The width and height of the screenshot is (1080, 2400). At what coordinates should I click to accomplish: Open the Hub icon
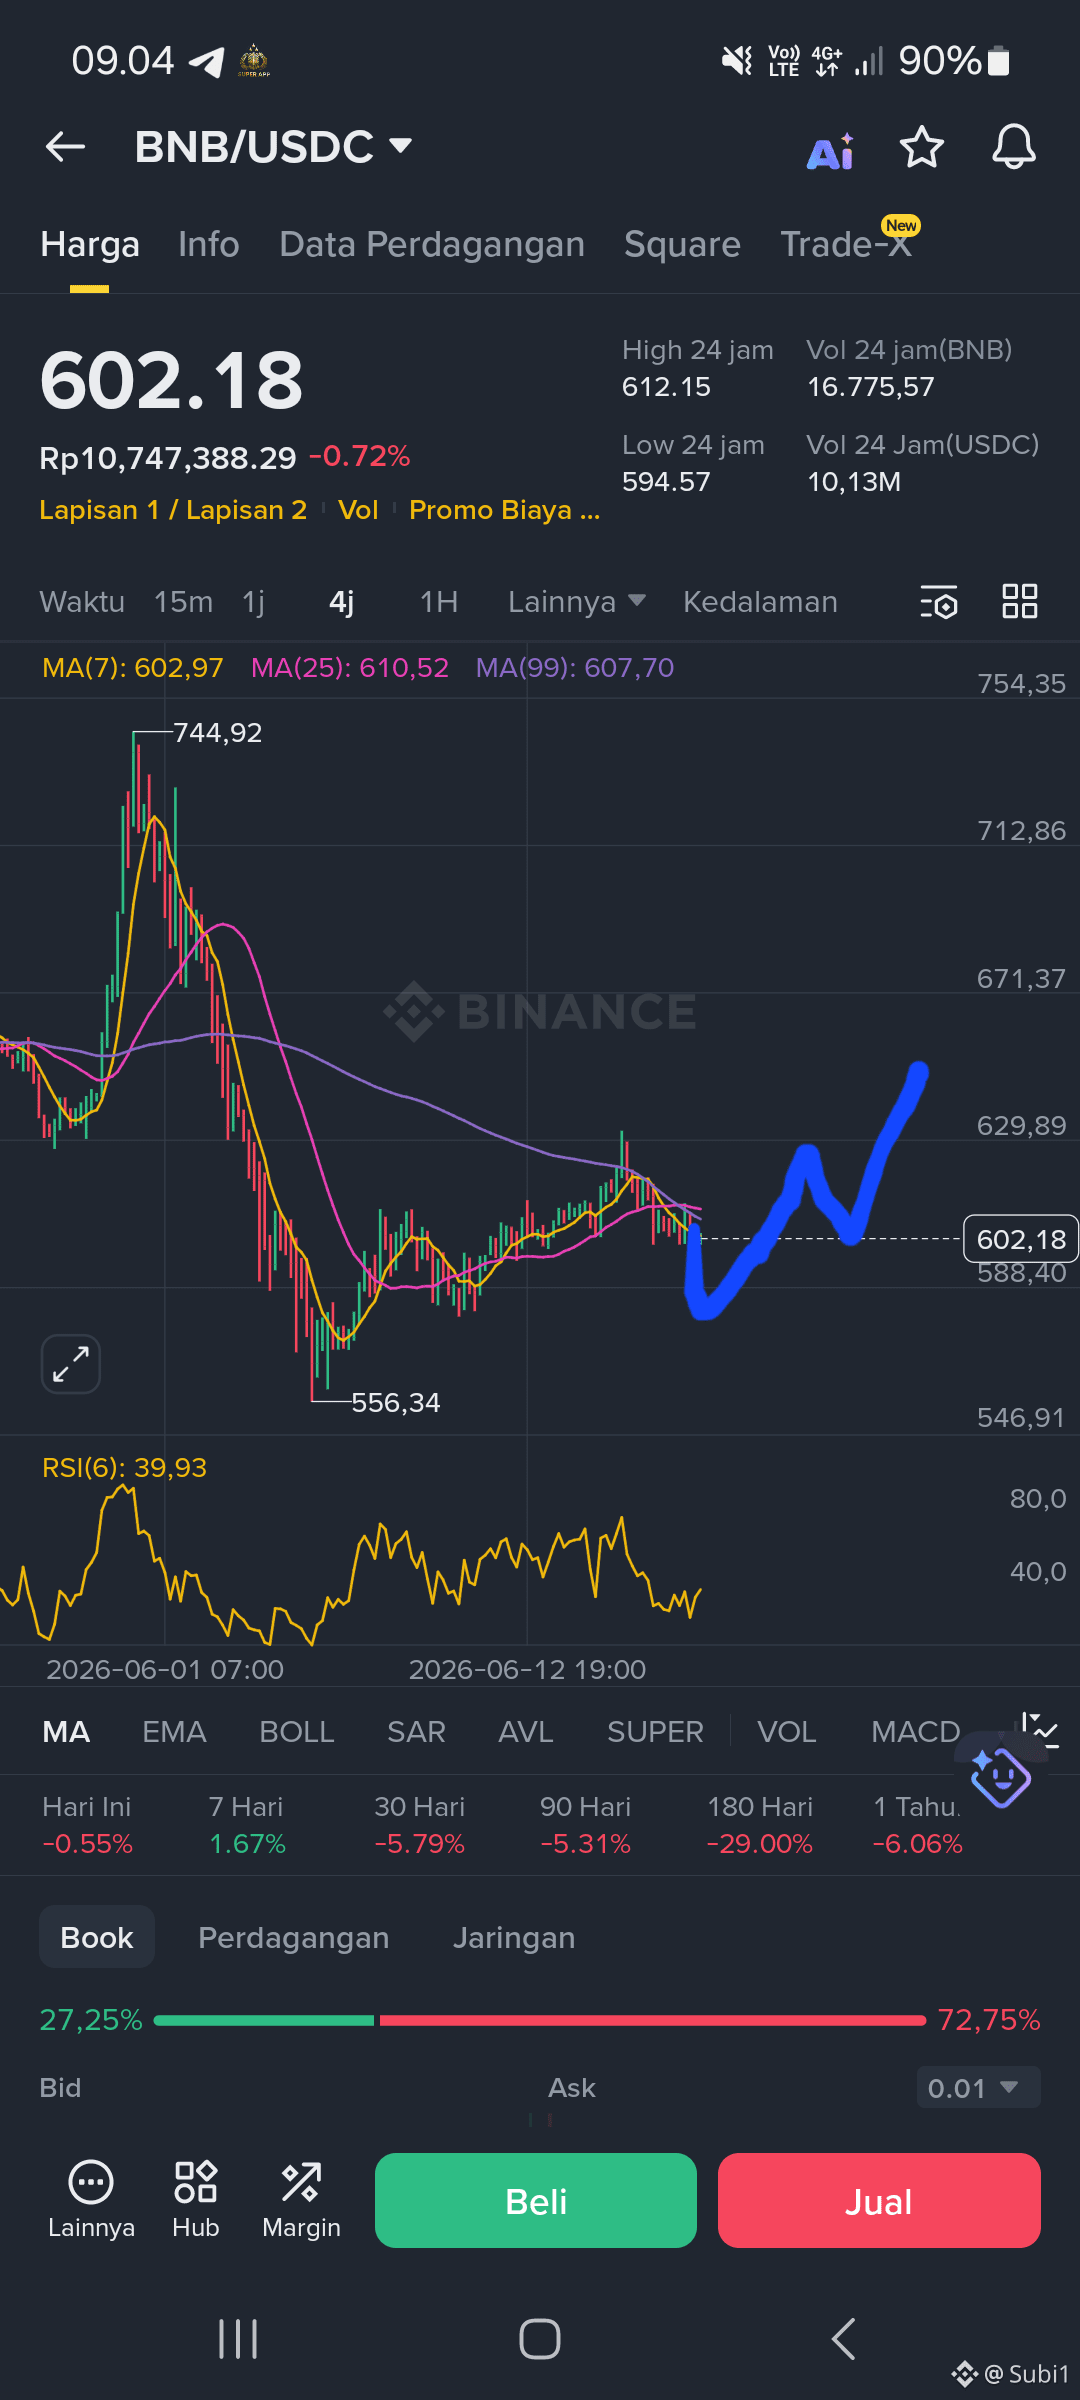point(196,2199)
